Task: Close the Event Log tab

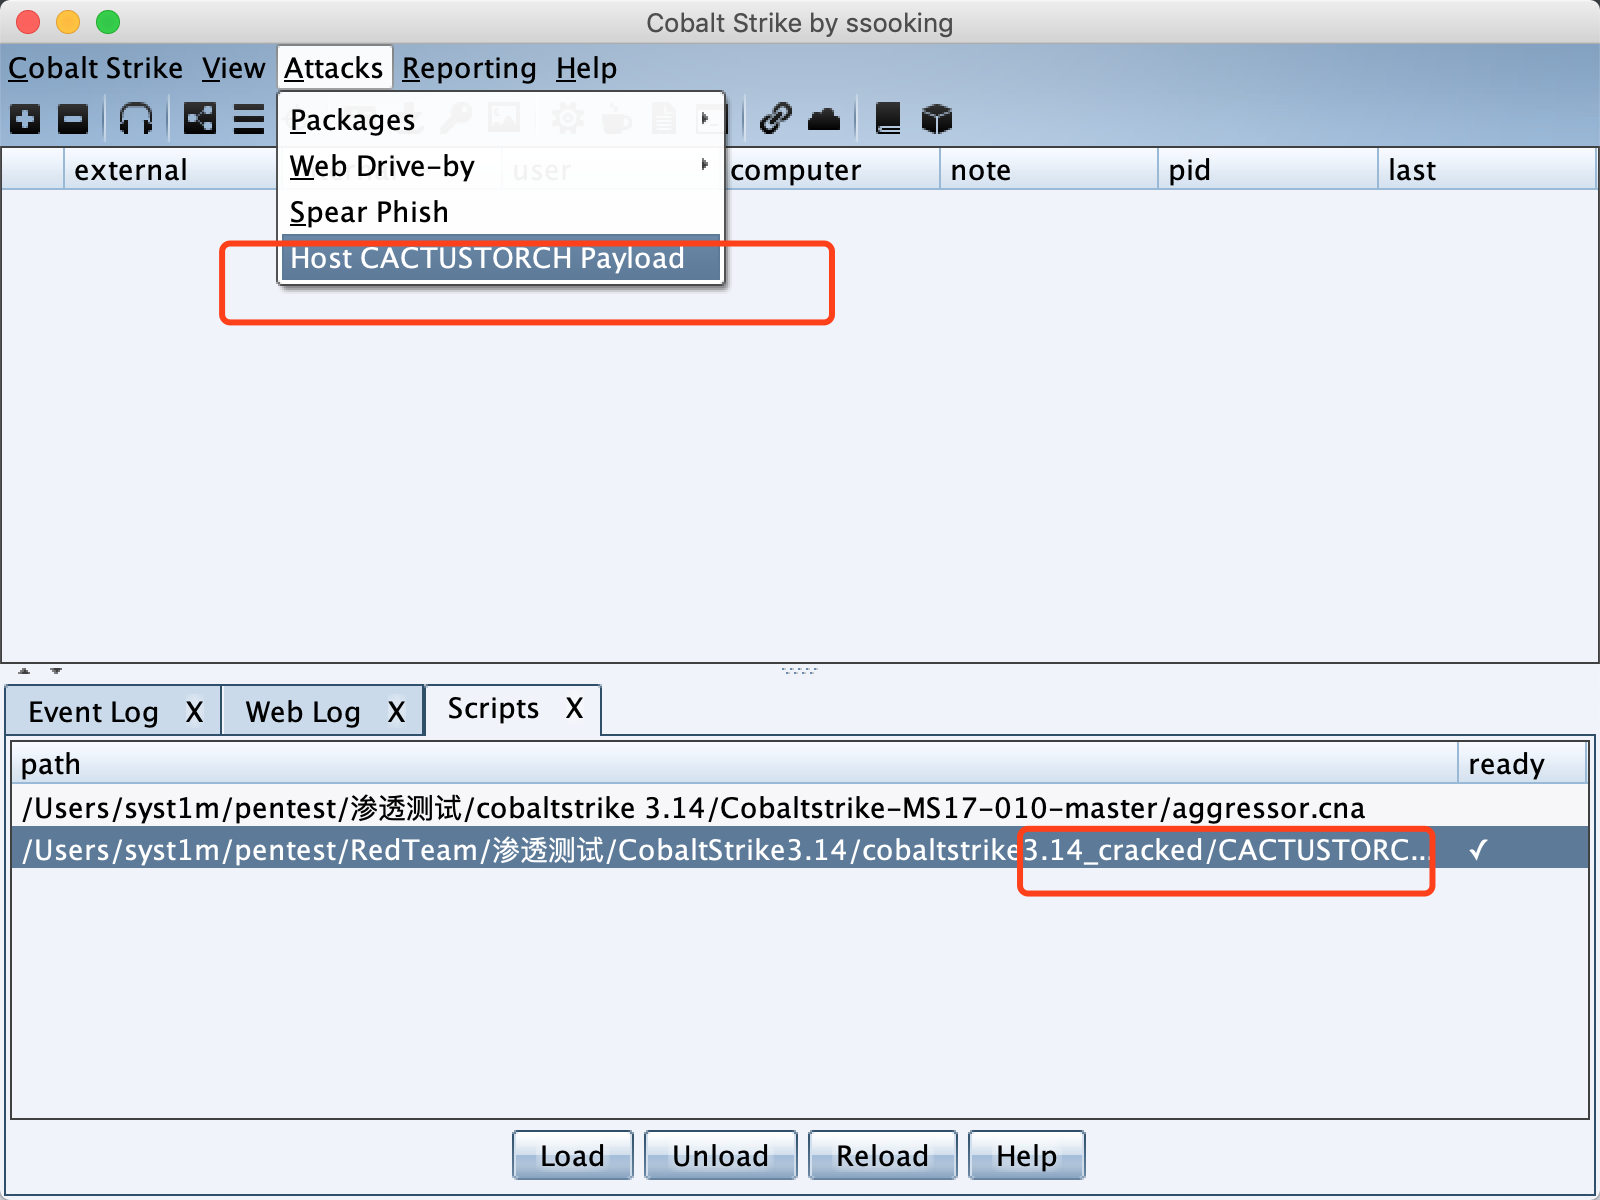Action: click(x=194, y=712)
